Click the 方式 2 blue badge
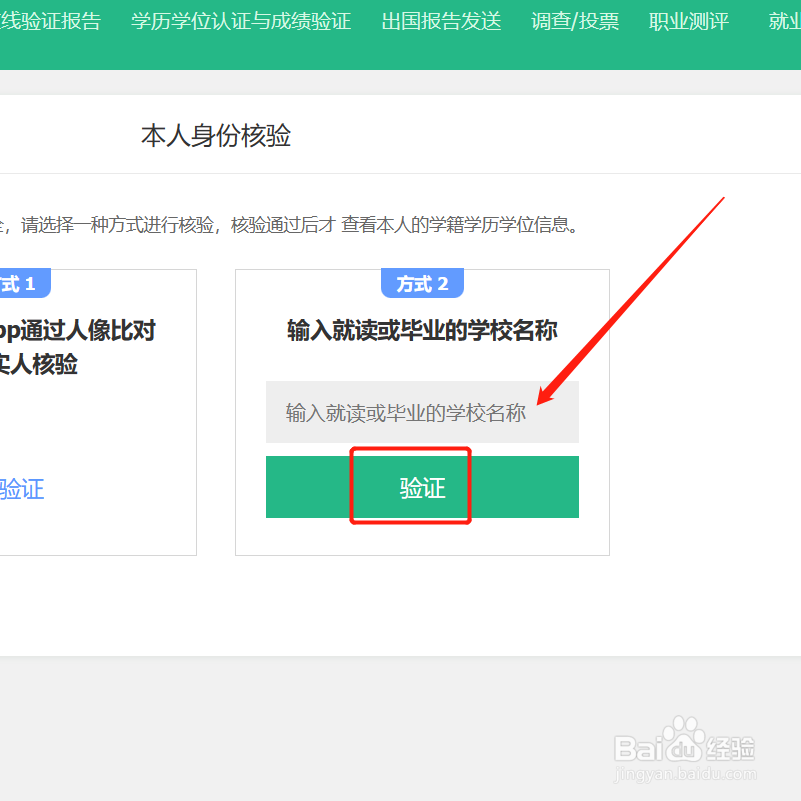Image resolution: width=801 pixels, height=801 pixels. 422,283
